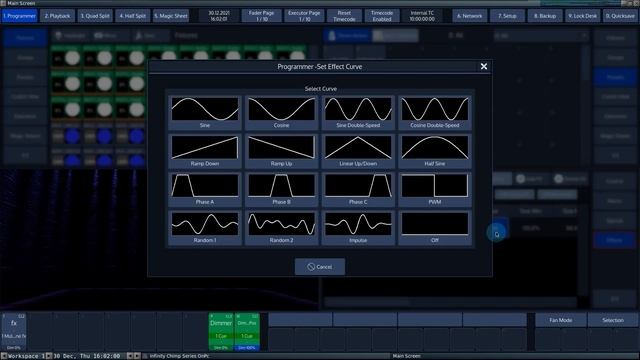Pick the Random 2 curve

281,228
